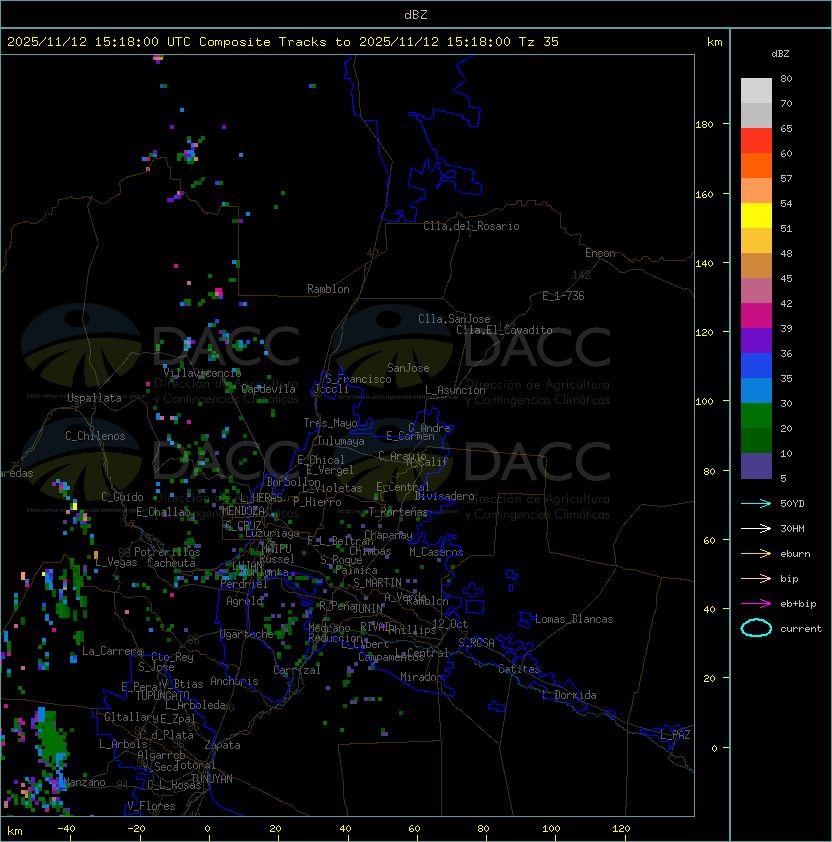
Task: Click the cyan 50YD arrow in legend
Action: (756, 504)
